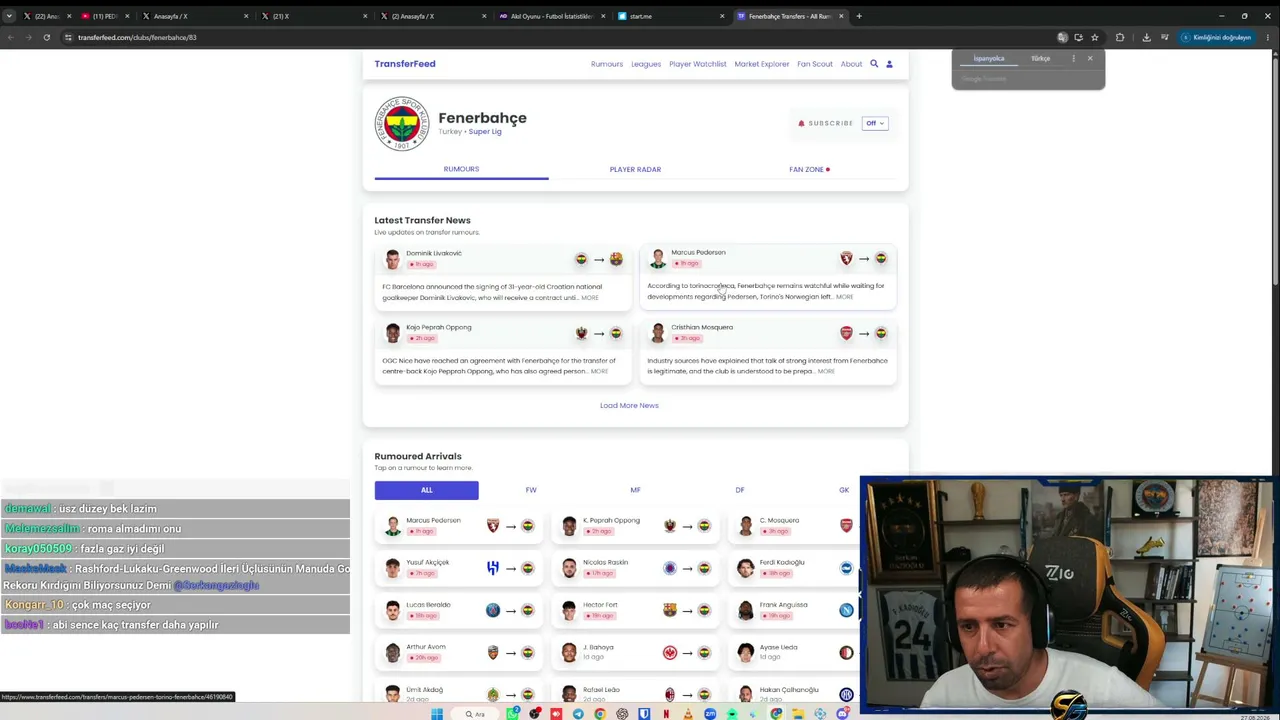Click the TransferFeed home logo
The width and height of the screenshot is (1280, 720).
[x=405, y=64]
